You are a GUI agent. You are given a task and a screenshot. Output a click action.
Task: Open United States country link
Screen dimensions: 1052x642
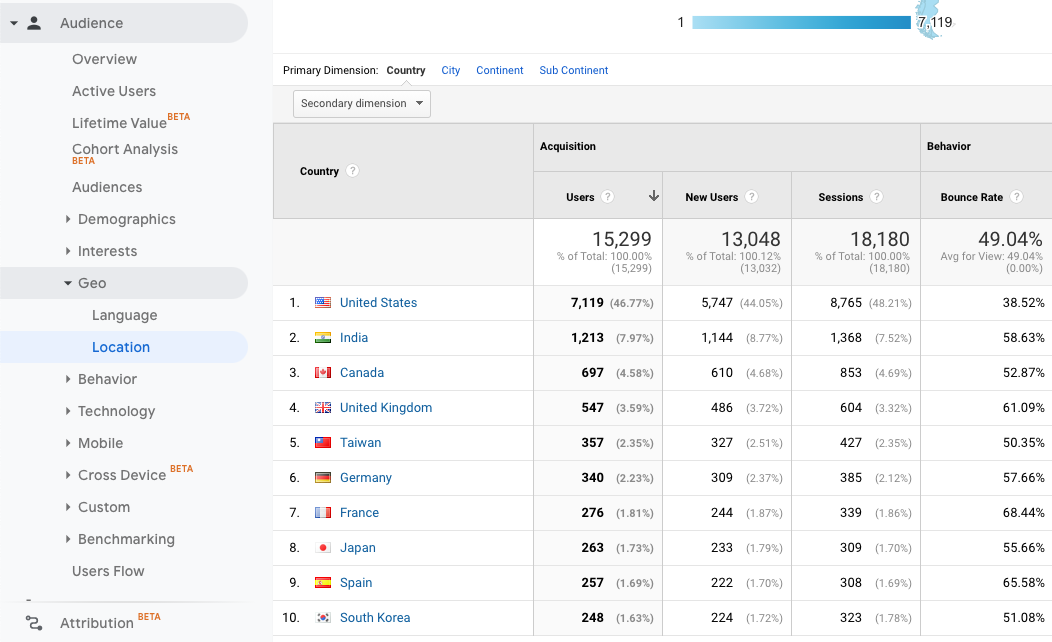pos(378,303)
